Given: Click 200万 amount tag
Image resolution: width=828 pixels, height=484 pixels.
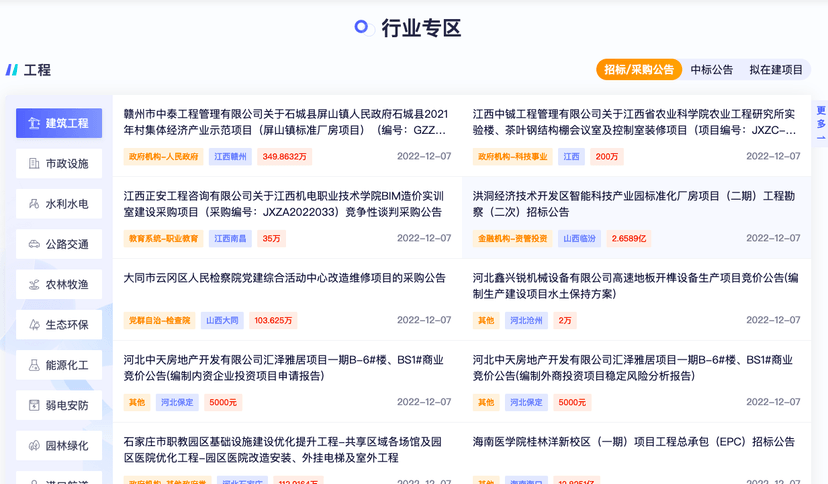Looking at the screenshot, I should click(x=607, y=157).
